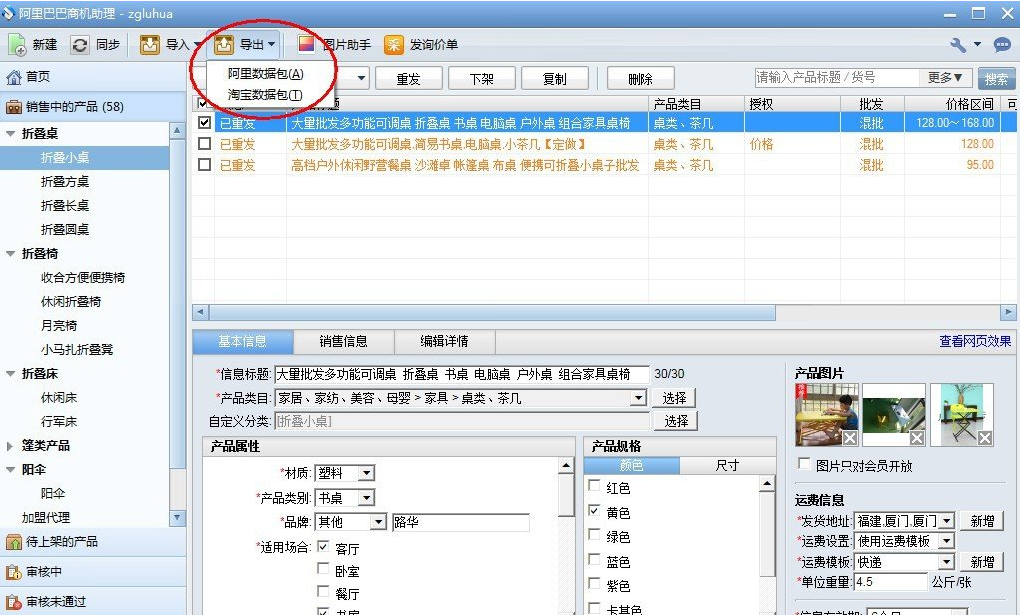This screenshot has width=1021, height=615.
Task: Open the 更多 search options dropdown
Action: point(945,78)
